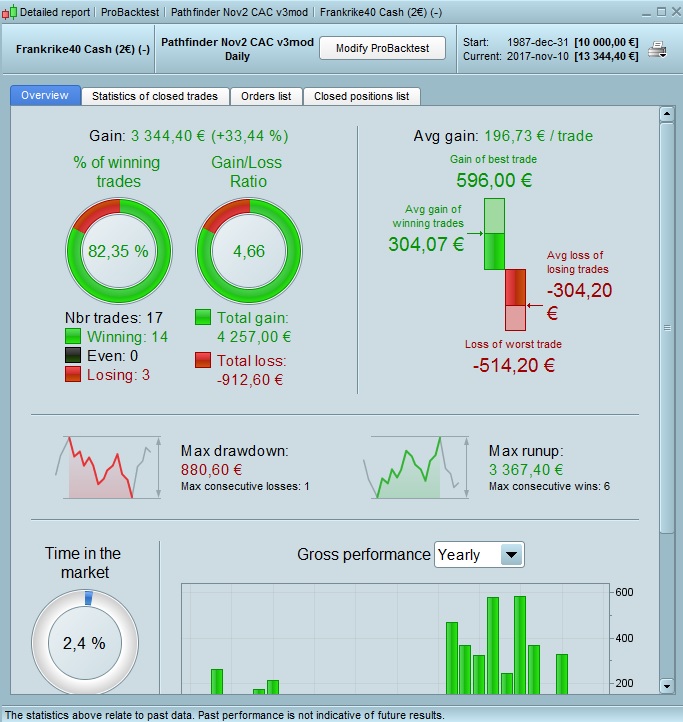Screen dimensions: 683x722
Task: Click the tallest green bar in performance chart
Action: [520, 645]
